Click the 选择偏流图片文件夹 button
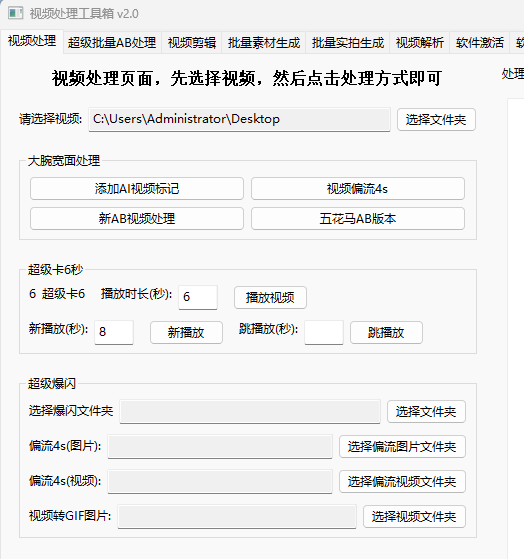The image size is (524, 559). 402,447
